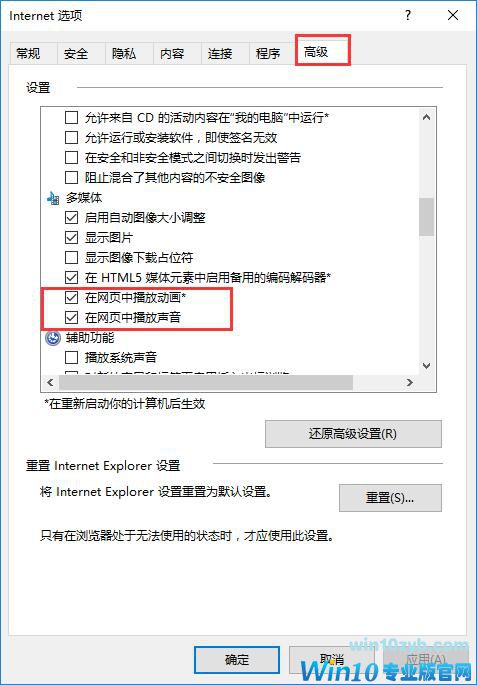477x685 pixels.
Task: Switch to the 安全 tab
Action: [76, 54]
